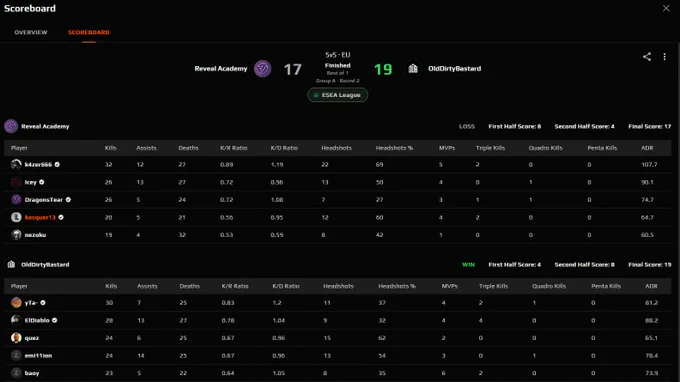Open highlighted kasquer13 player name
The image size is (680, 382).
coord(40,217)
